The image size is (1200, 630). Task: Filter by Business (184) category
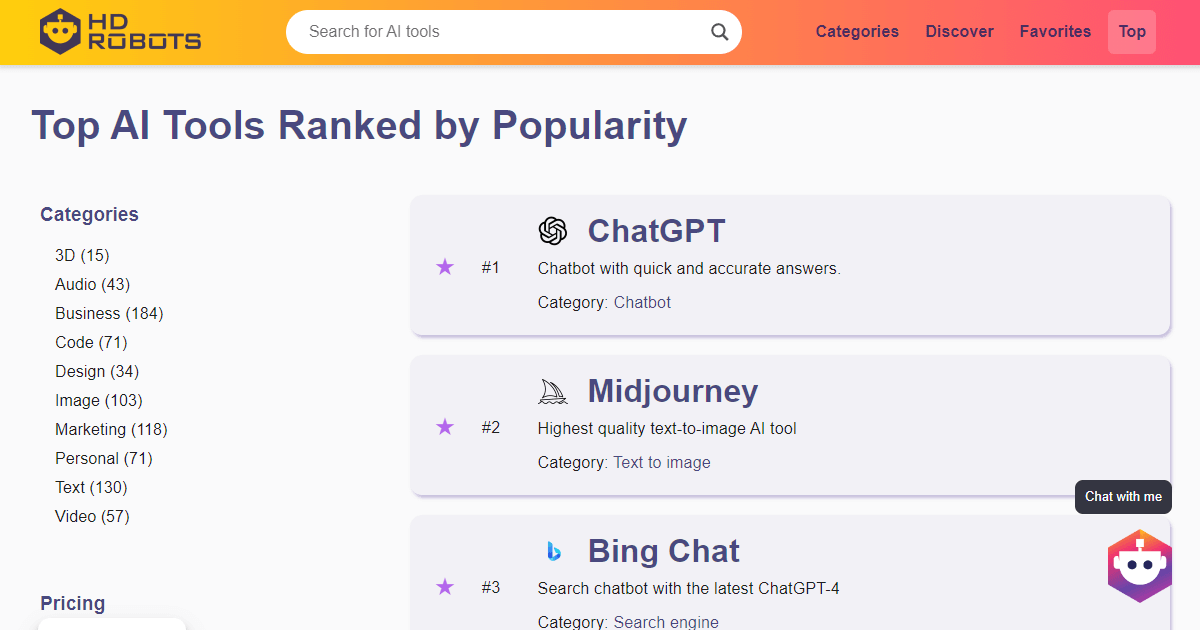coord(109,313)
